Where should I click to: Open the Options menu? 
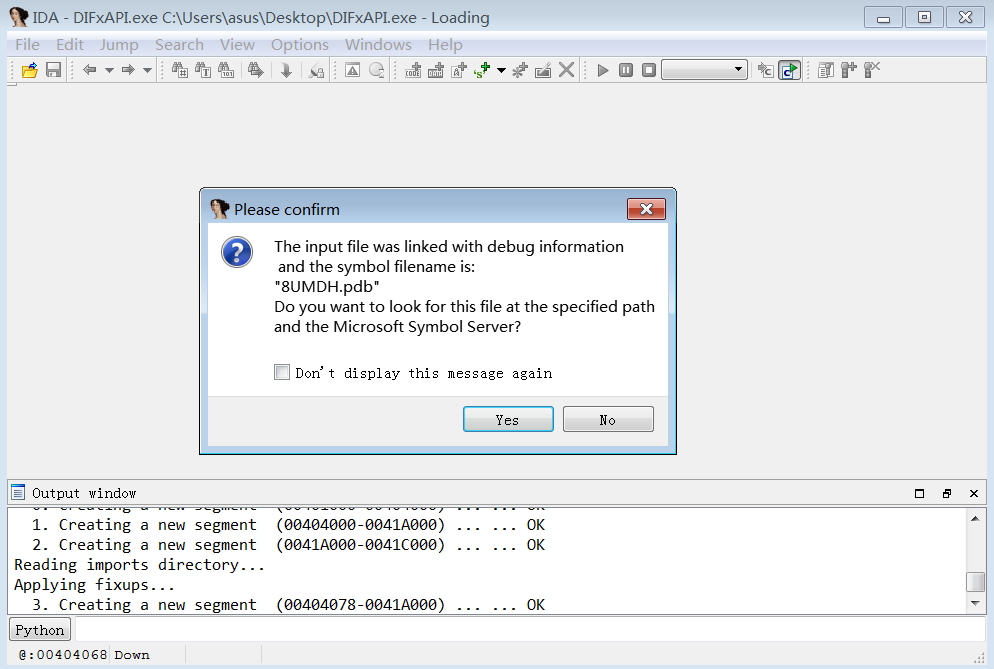click(x=300, y=45)
